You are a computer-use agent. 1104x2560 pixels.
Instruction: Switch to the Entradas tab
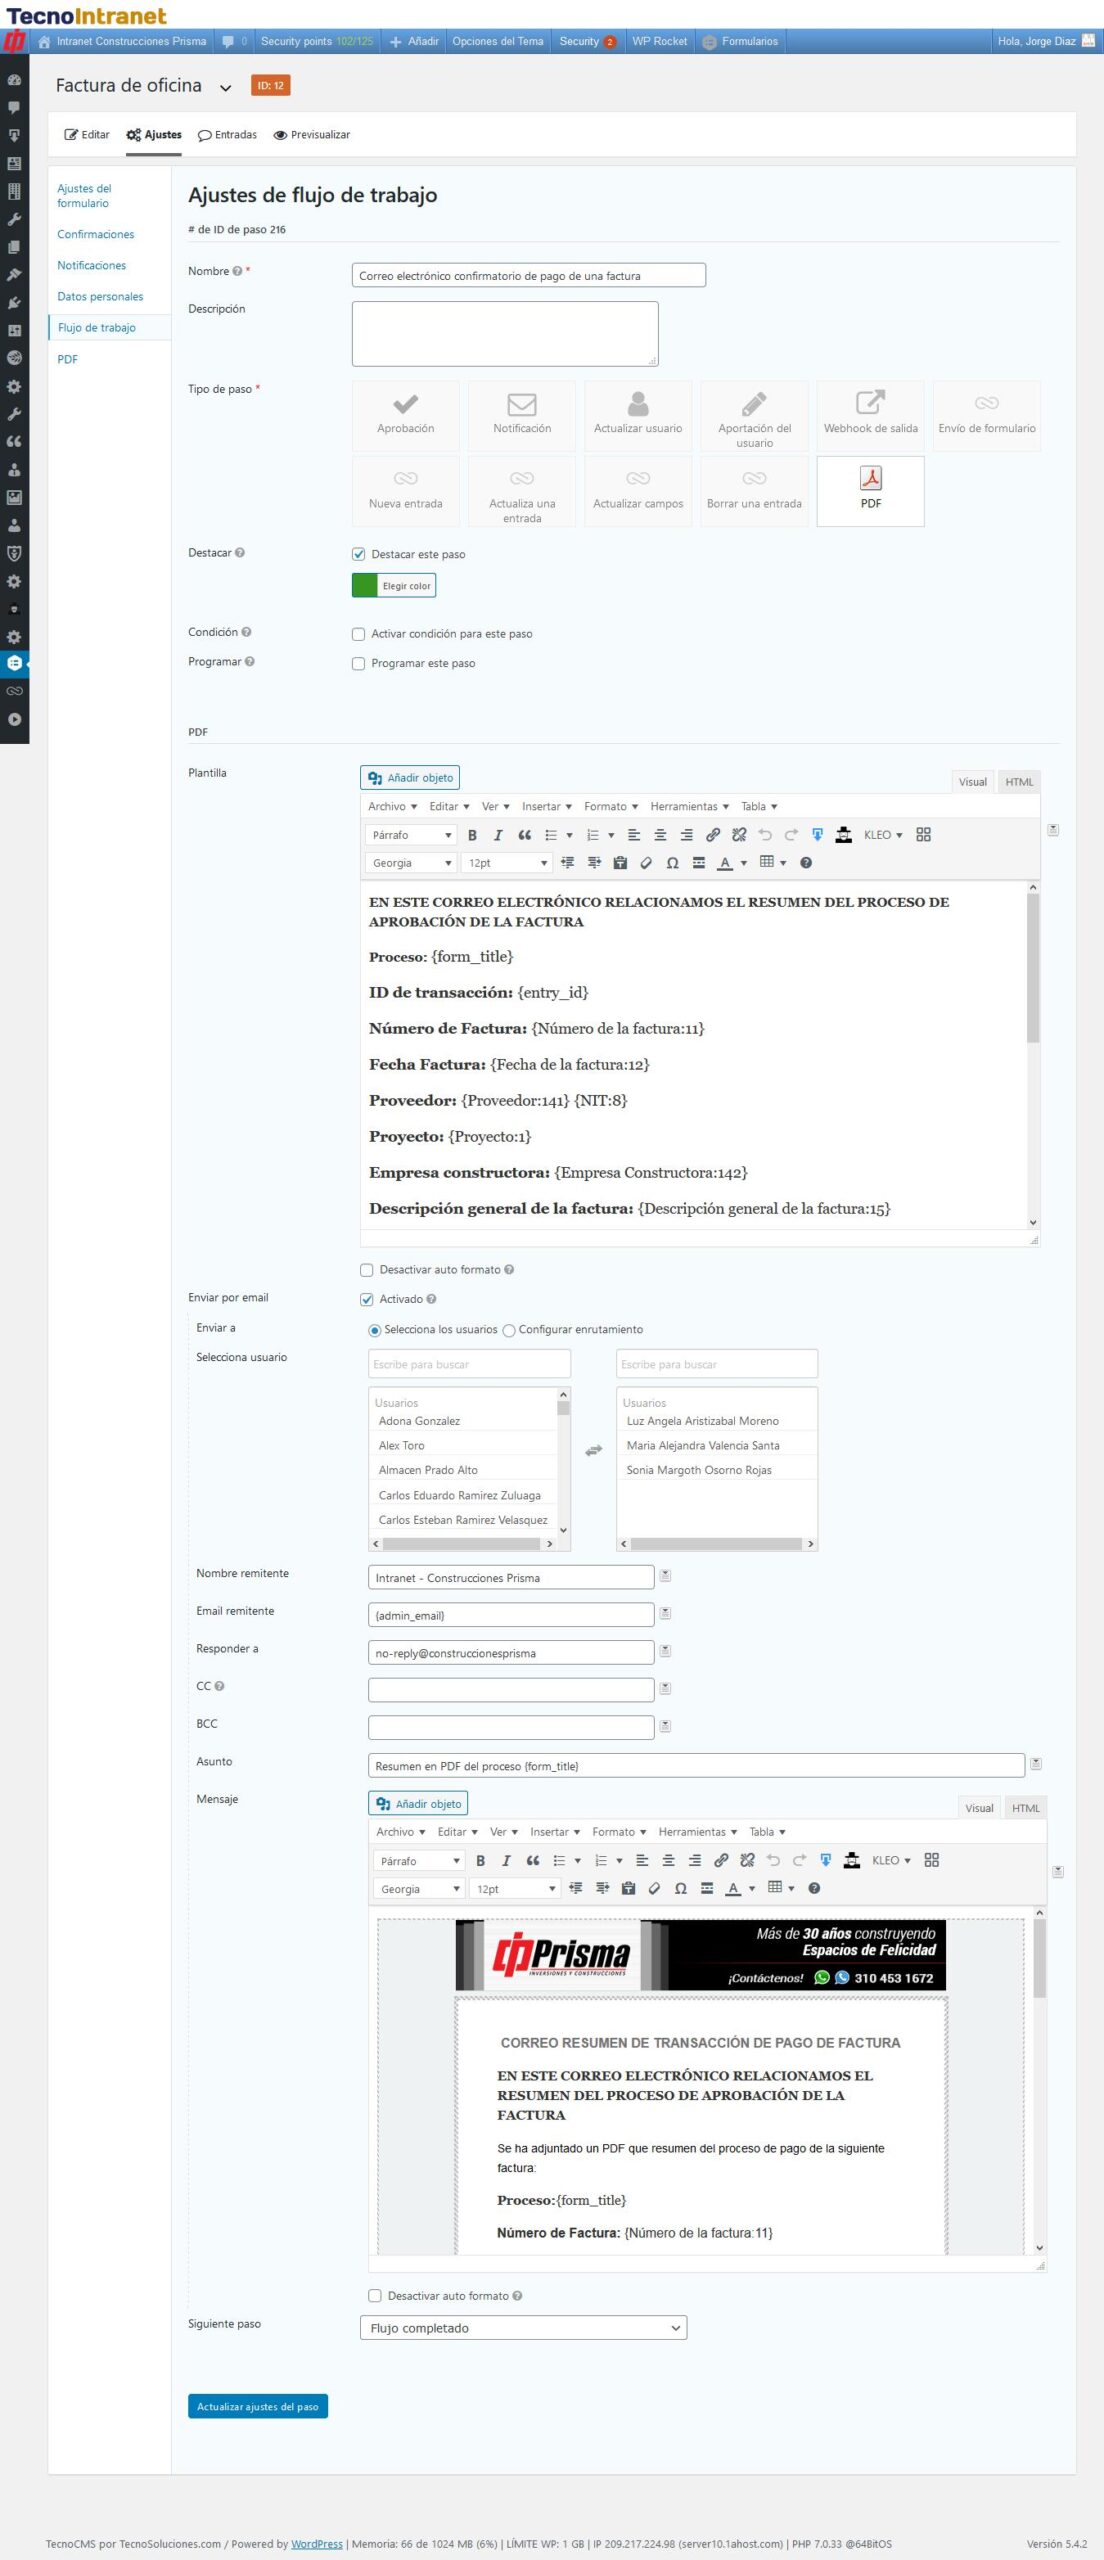(x=227, y=135)
